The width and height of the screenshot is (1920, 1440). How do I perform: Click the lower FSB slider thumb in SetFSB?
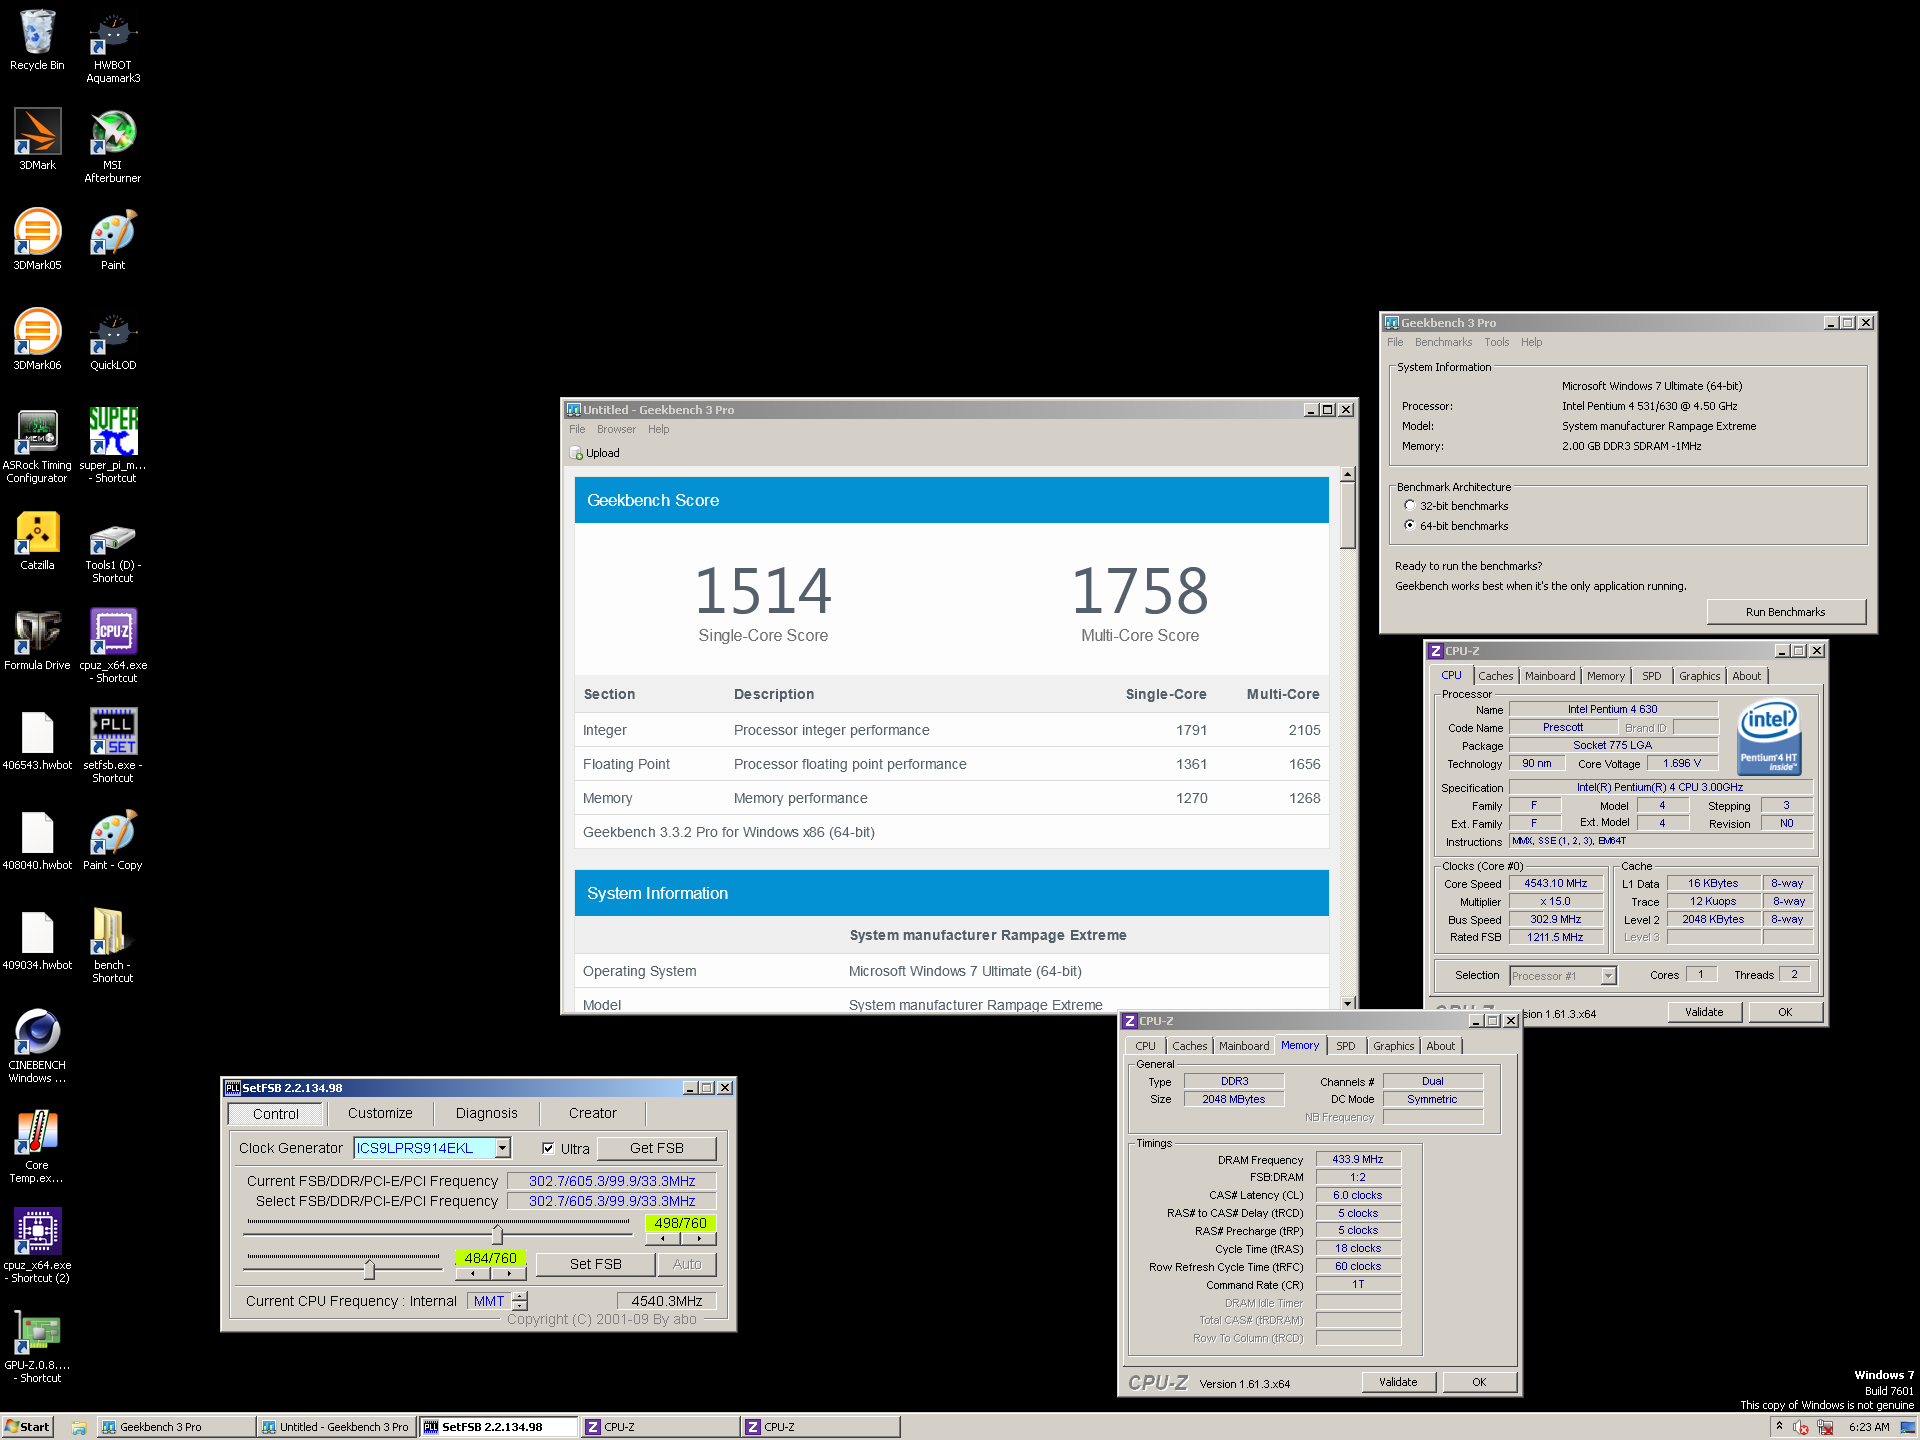pos(369,1269)
